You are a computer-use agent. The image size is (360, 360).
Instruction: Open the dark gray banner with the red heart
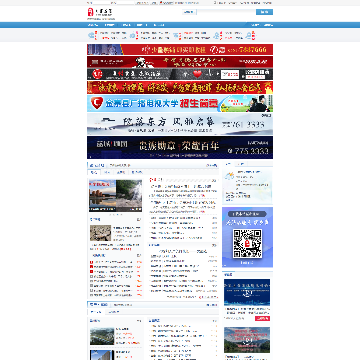(180, 74)
